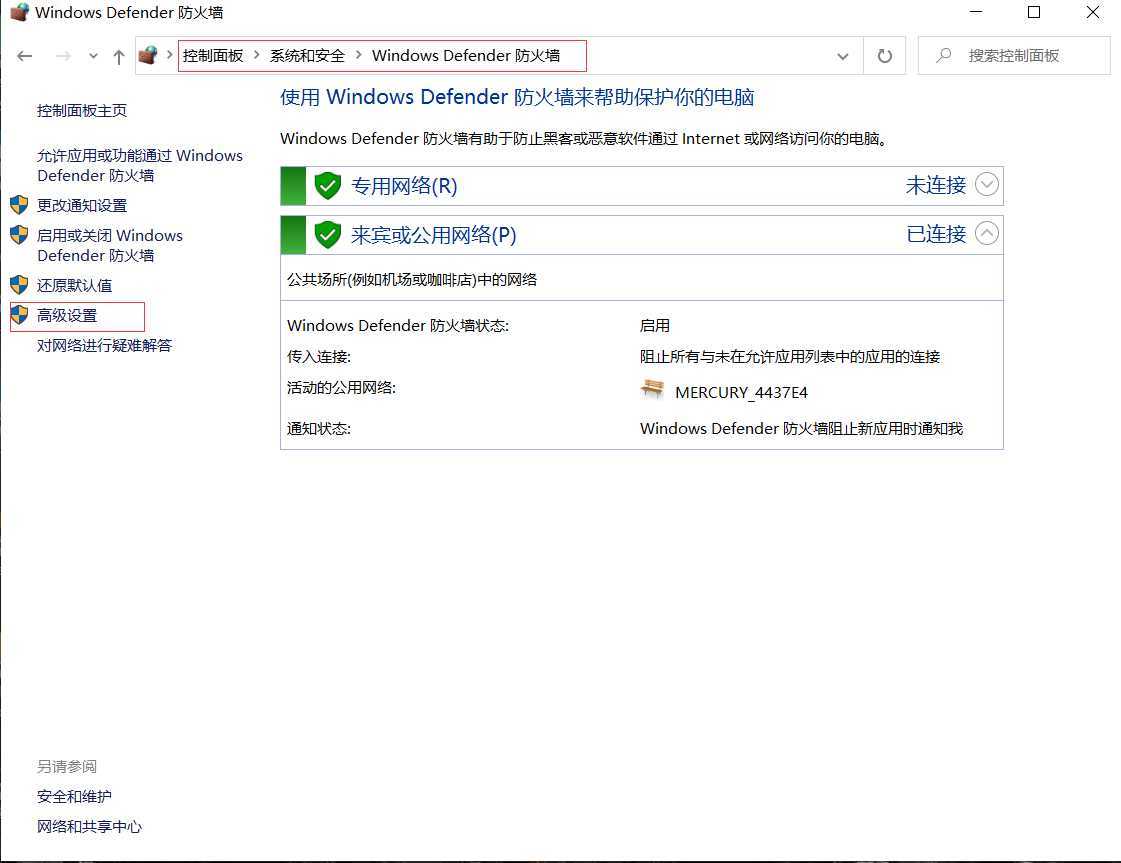Click shield icon beside 高级设置
The width and height of the screenshot is (1121, 863).
point(19,315)
